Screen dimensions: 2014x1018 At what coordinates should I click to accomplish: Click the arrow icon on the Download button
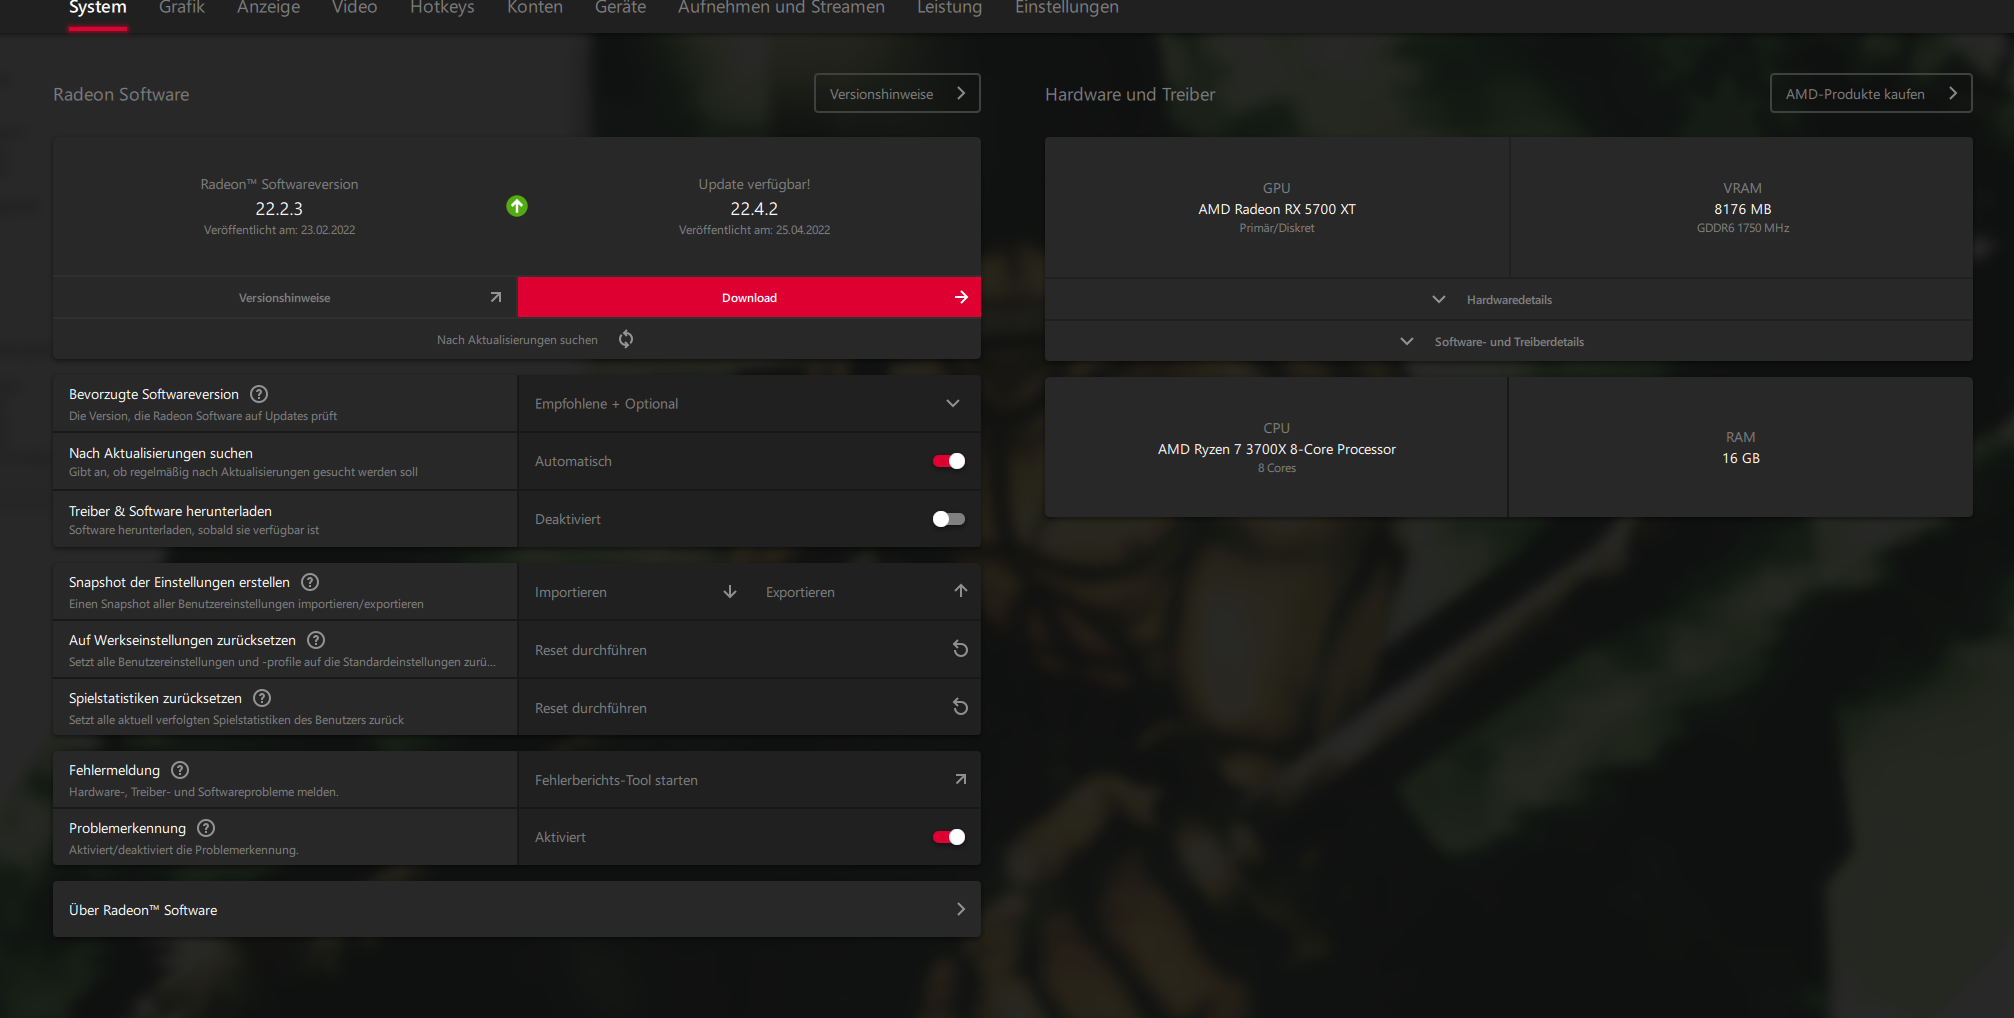coord(961,297)
